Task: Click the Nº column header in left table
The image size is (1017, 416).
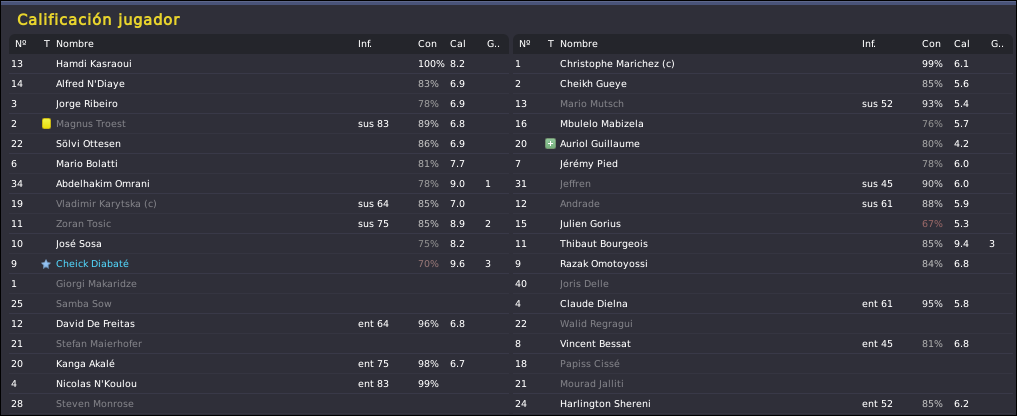Action: (x=21, y=44)
